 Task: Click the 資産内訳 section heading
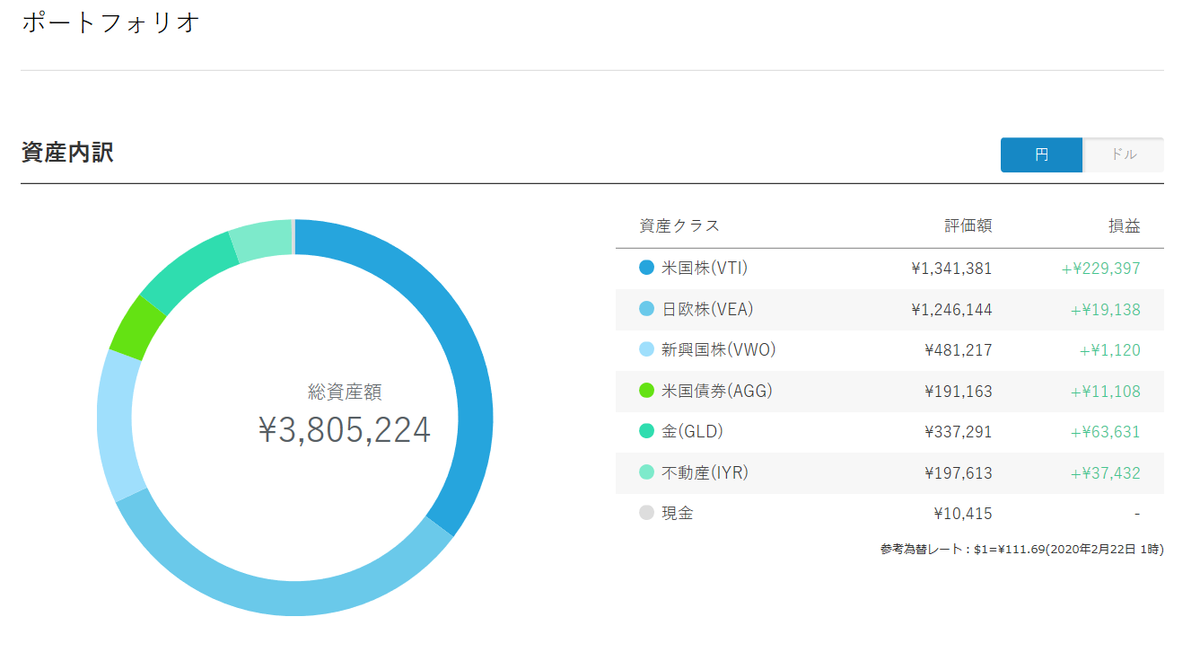pyautogui.click(x=67, y=153)
